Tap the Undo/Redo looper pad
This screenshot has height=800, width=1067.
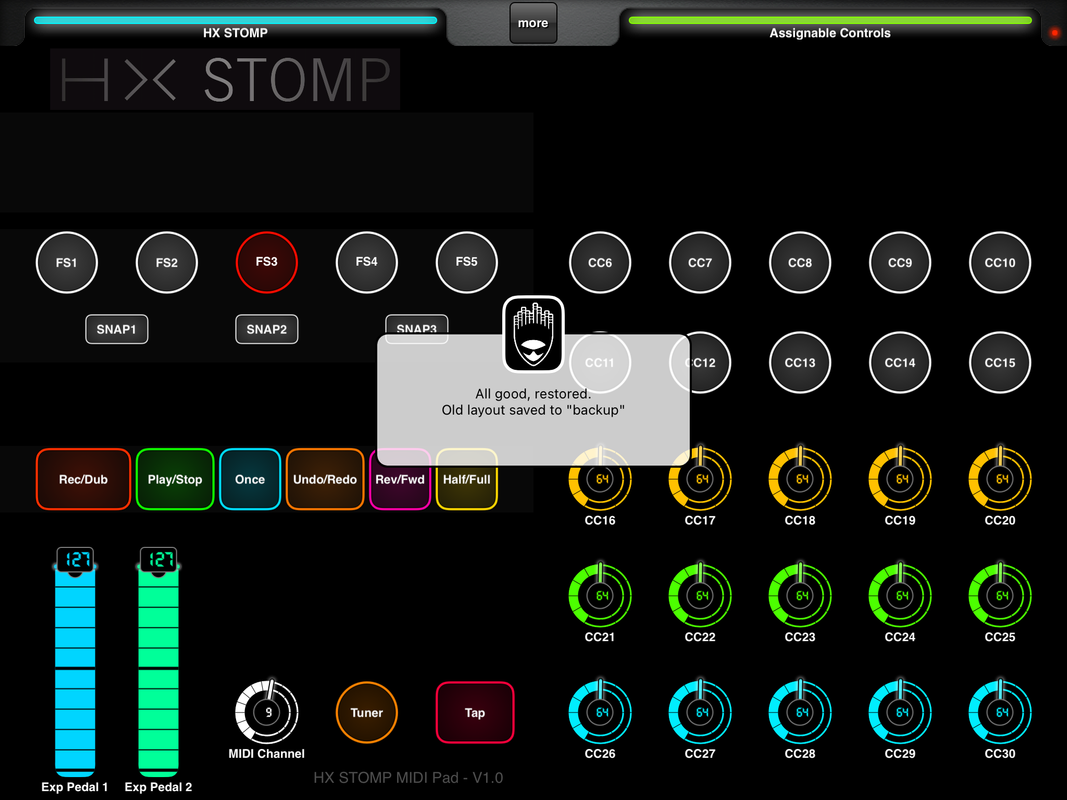325,479
